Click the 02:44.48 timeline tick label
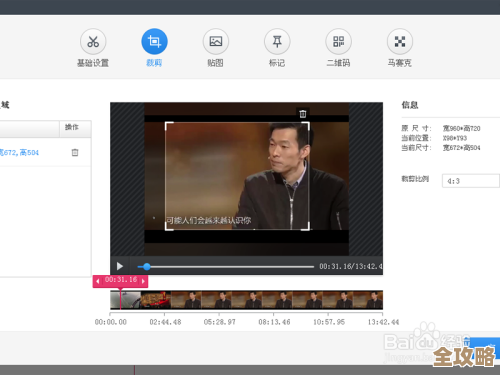Screen dimensions: 500x375 pos(165,322)
